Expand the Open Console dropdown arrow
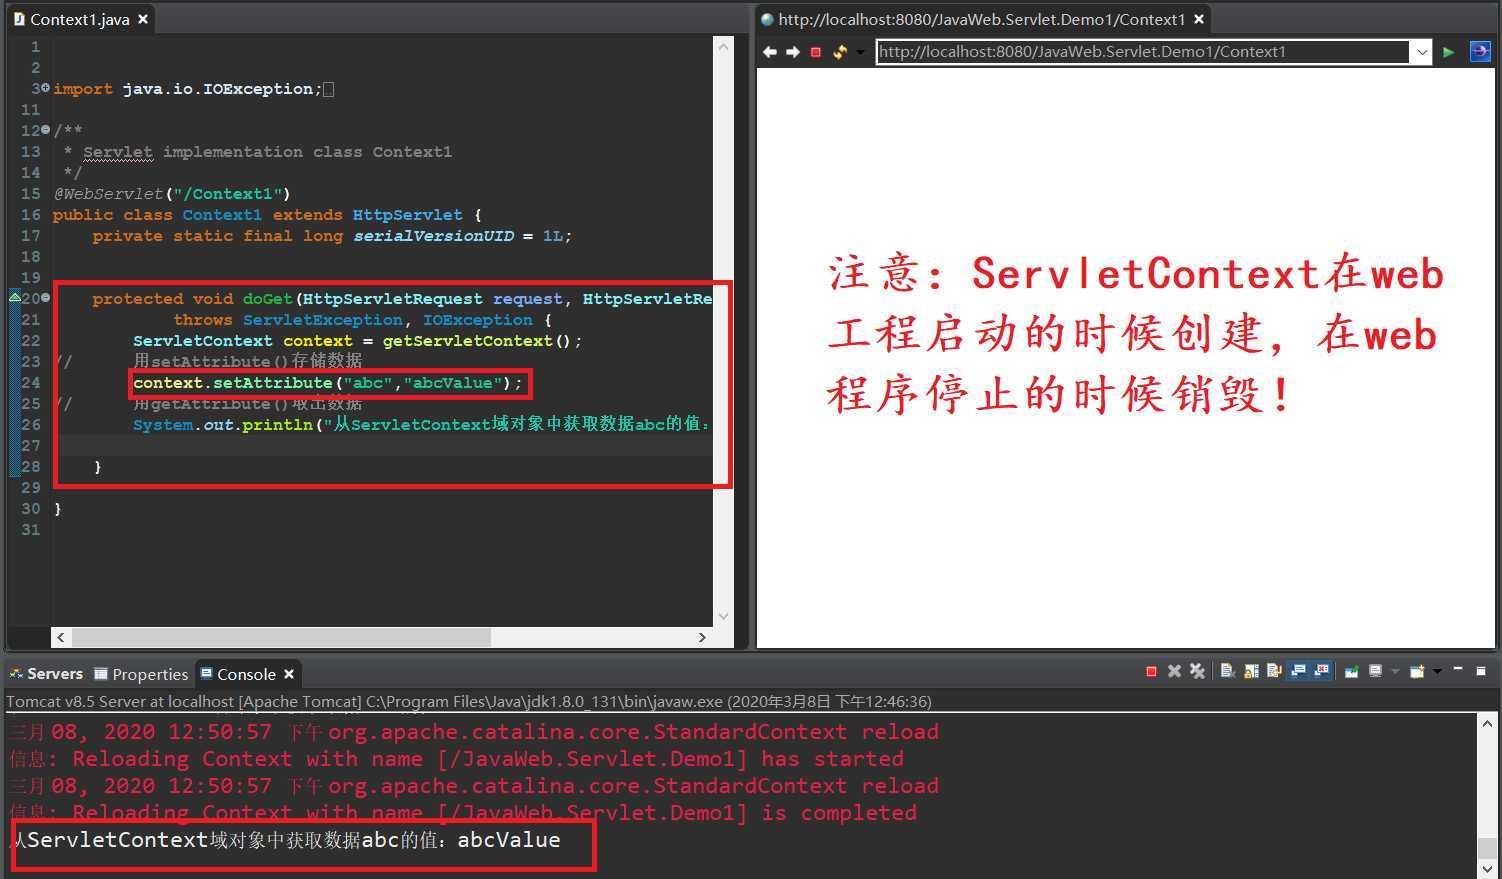The image size is (1502, 879). [1437, 671]
